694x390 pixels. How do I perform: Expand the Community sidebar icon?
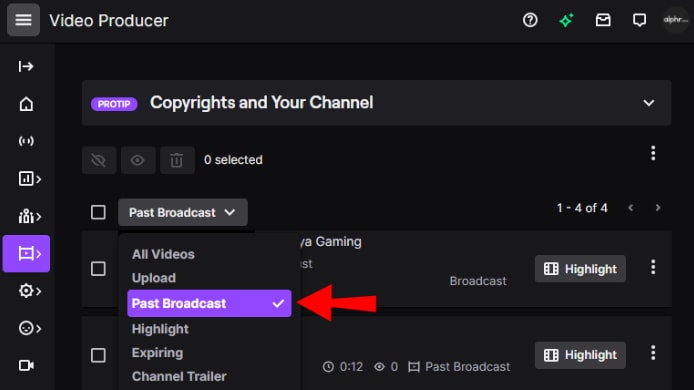pyautogui.click(x=29, y=216)
